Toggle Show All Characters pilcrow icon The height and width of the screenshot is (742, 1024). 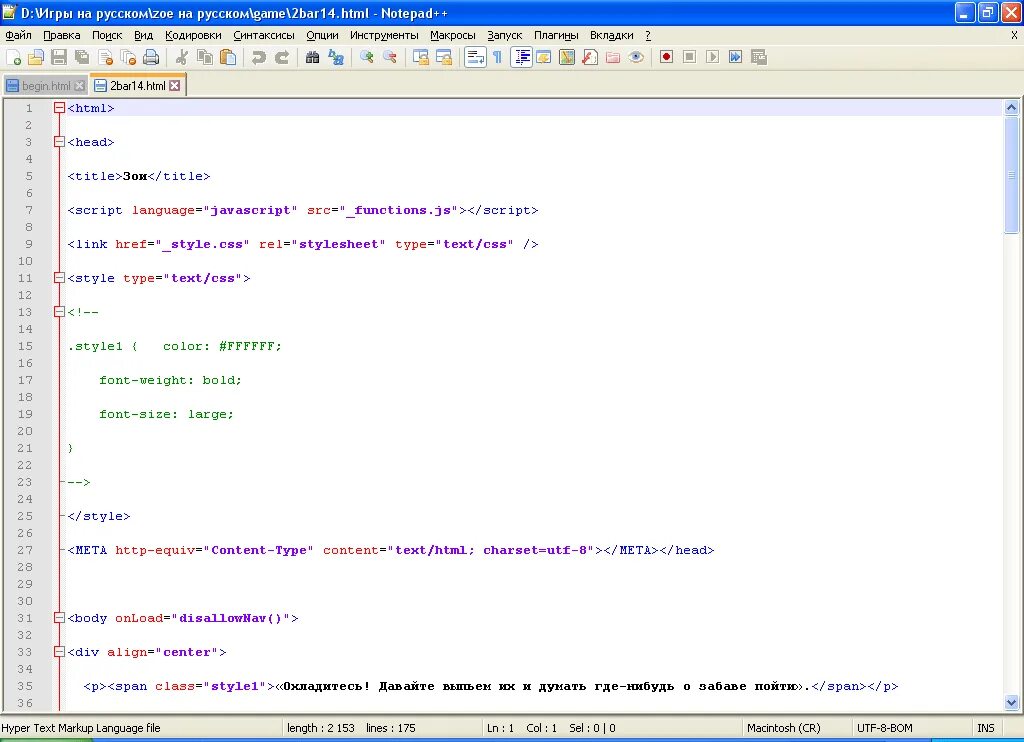click(x=498, y=57)
